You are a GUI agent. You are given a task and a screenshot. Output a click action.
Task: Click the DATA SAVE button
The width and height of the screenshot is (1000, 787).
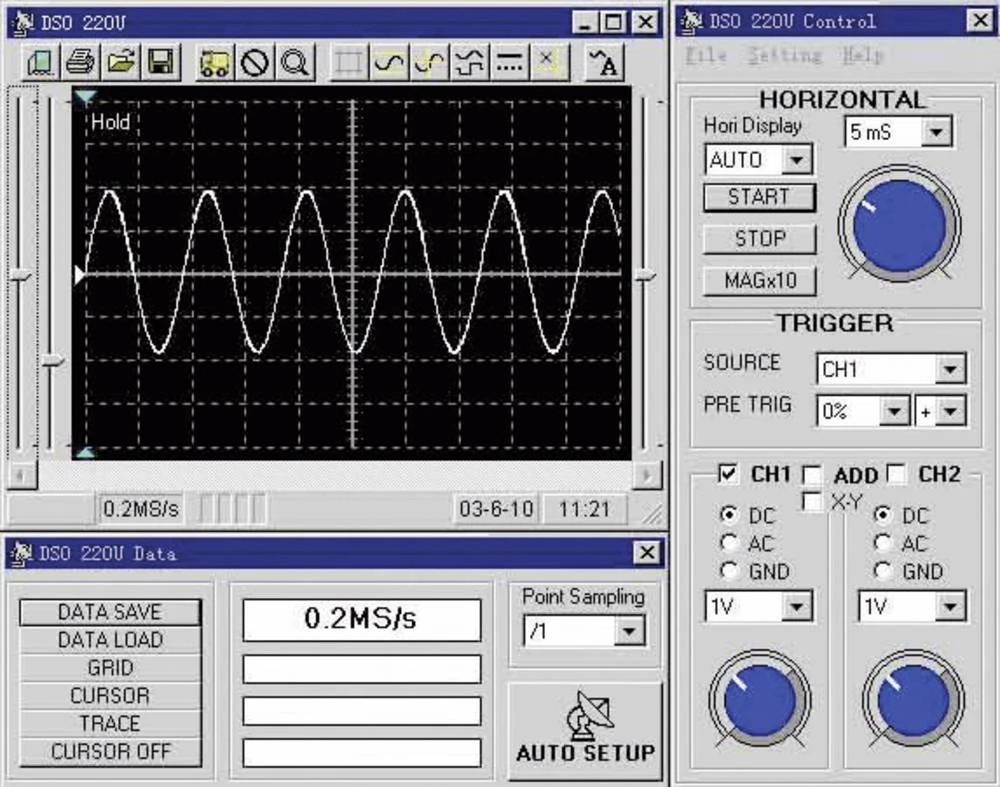click(x=110, y=611)
